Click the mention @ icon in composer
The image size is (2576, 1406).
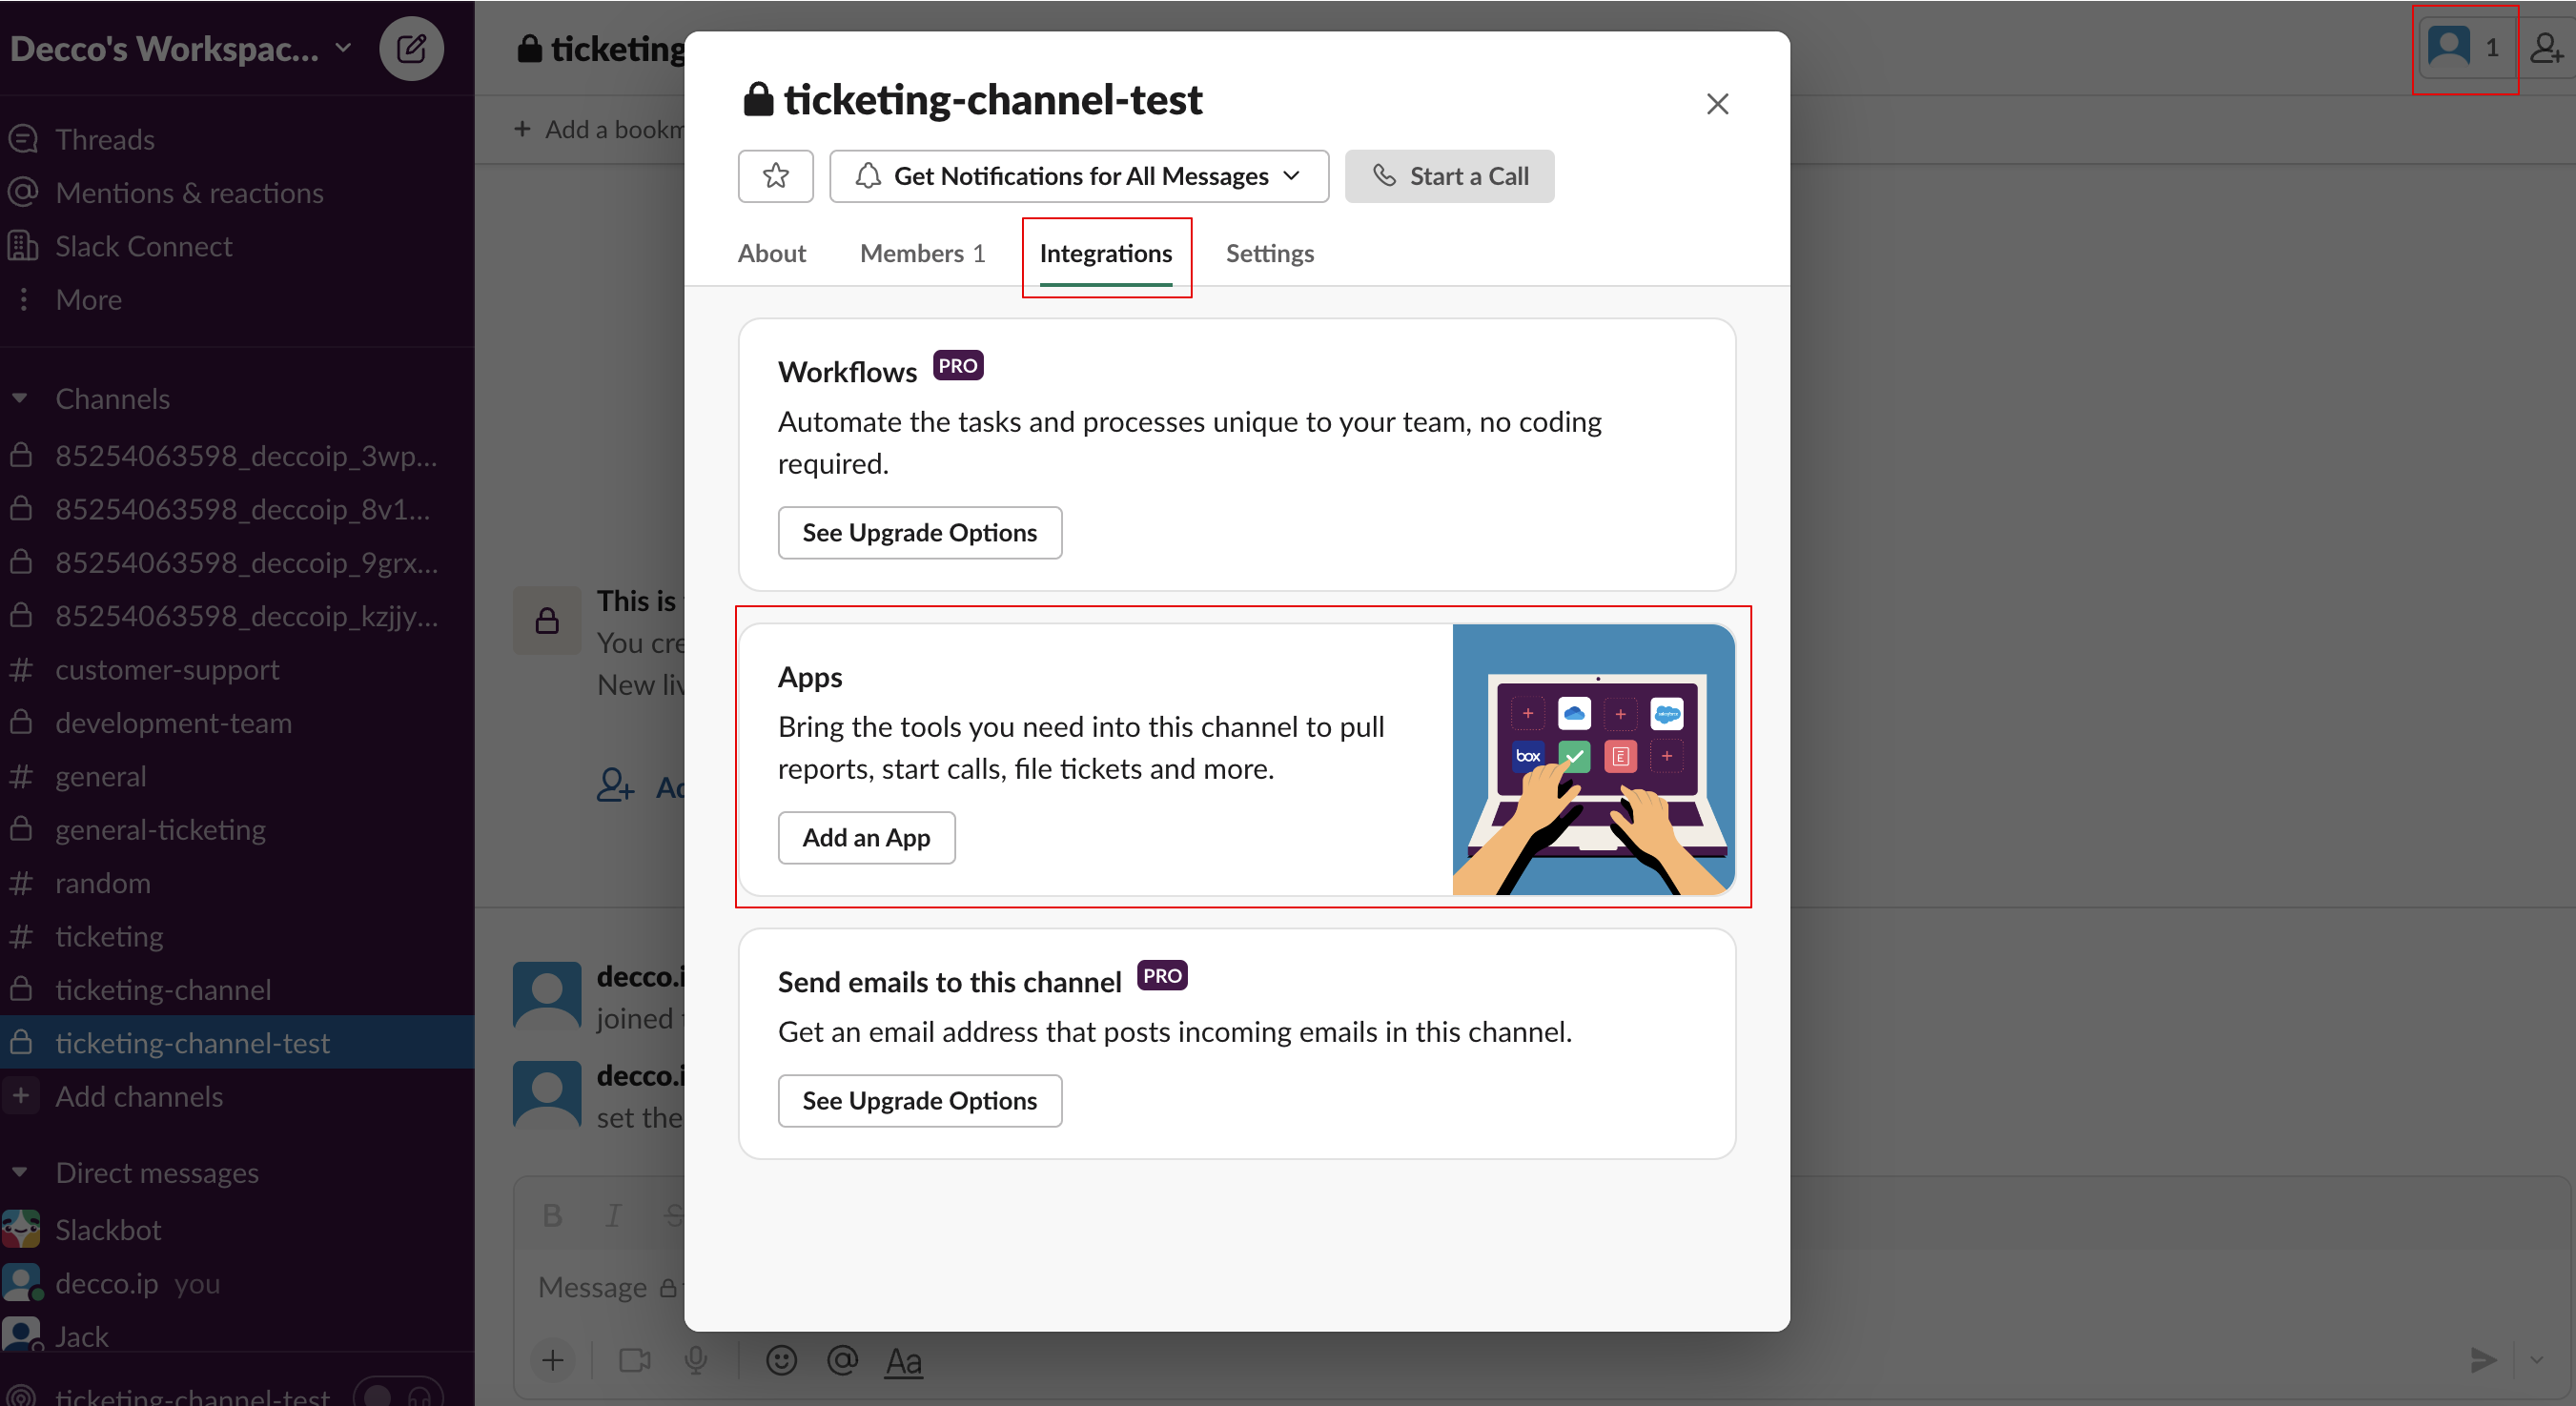pos(842,1360)
